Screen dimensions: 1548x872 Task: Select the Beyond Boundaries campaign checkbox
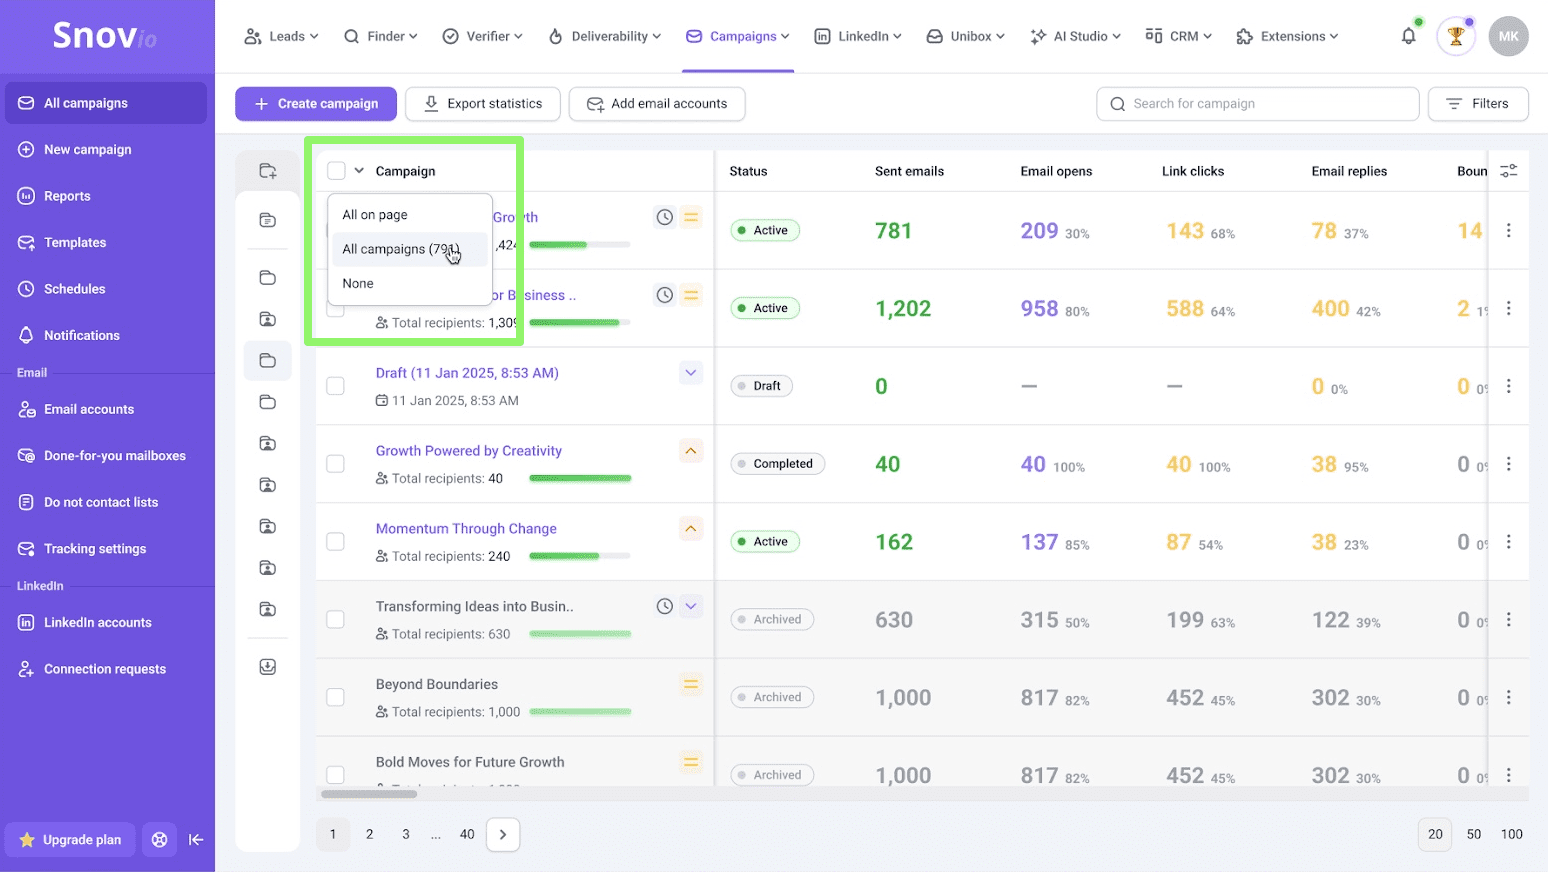pos(336,697)
